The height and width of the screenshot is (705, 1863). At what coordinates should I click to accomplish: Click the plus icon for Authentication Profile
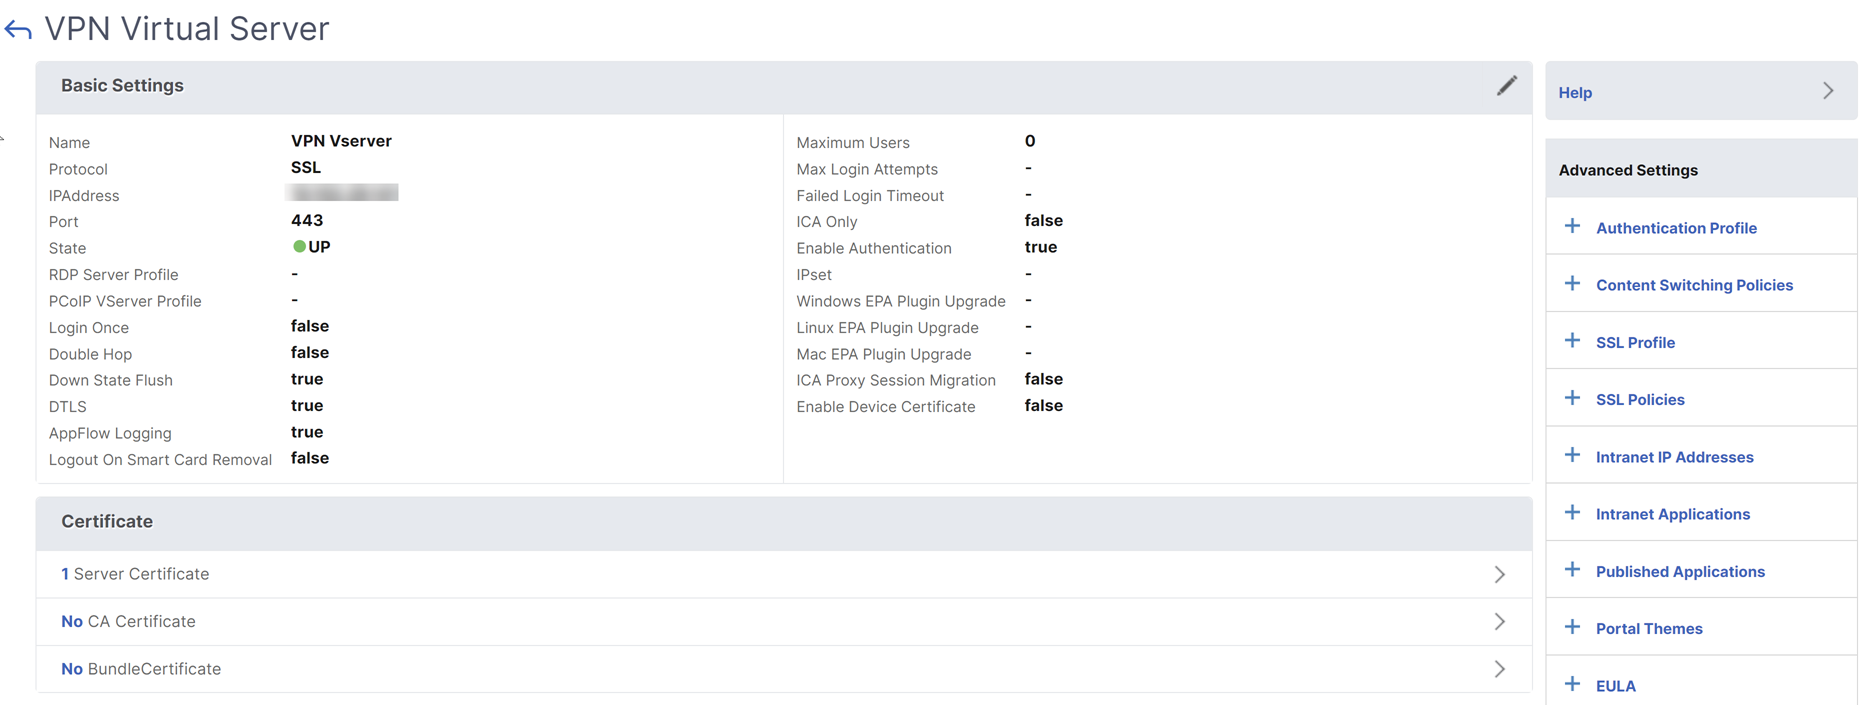click(x=1572, y=227)
